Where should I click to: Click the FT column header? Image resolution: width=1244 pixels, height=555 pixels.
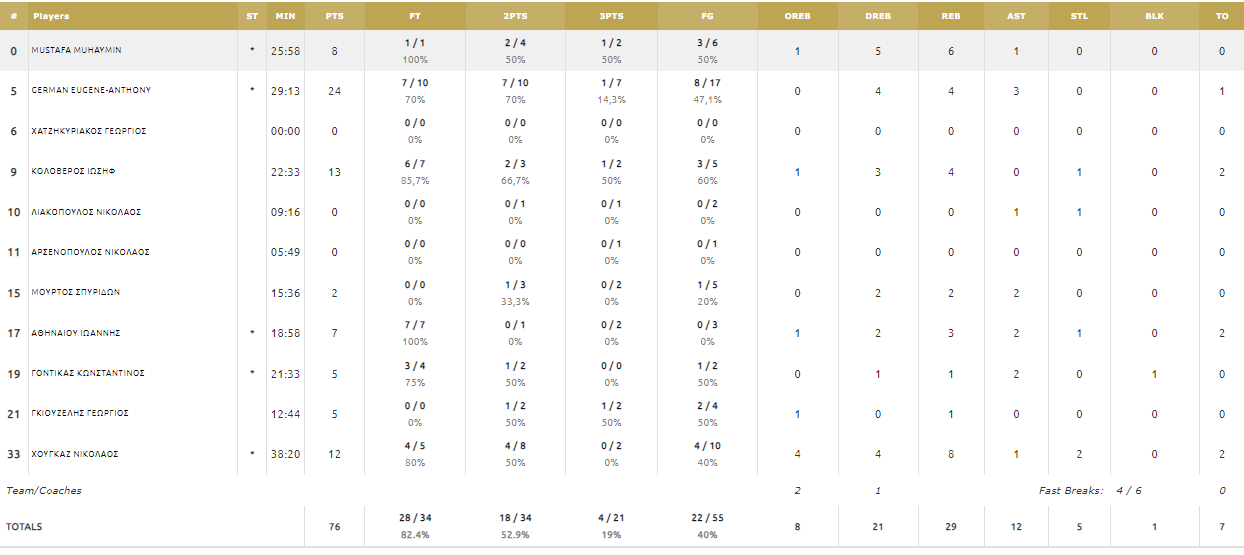tap(415, 16)
